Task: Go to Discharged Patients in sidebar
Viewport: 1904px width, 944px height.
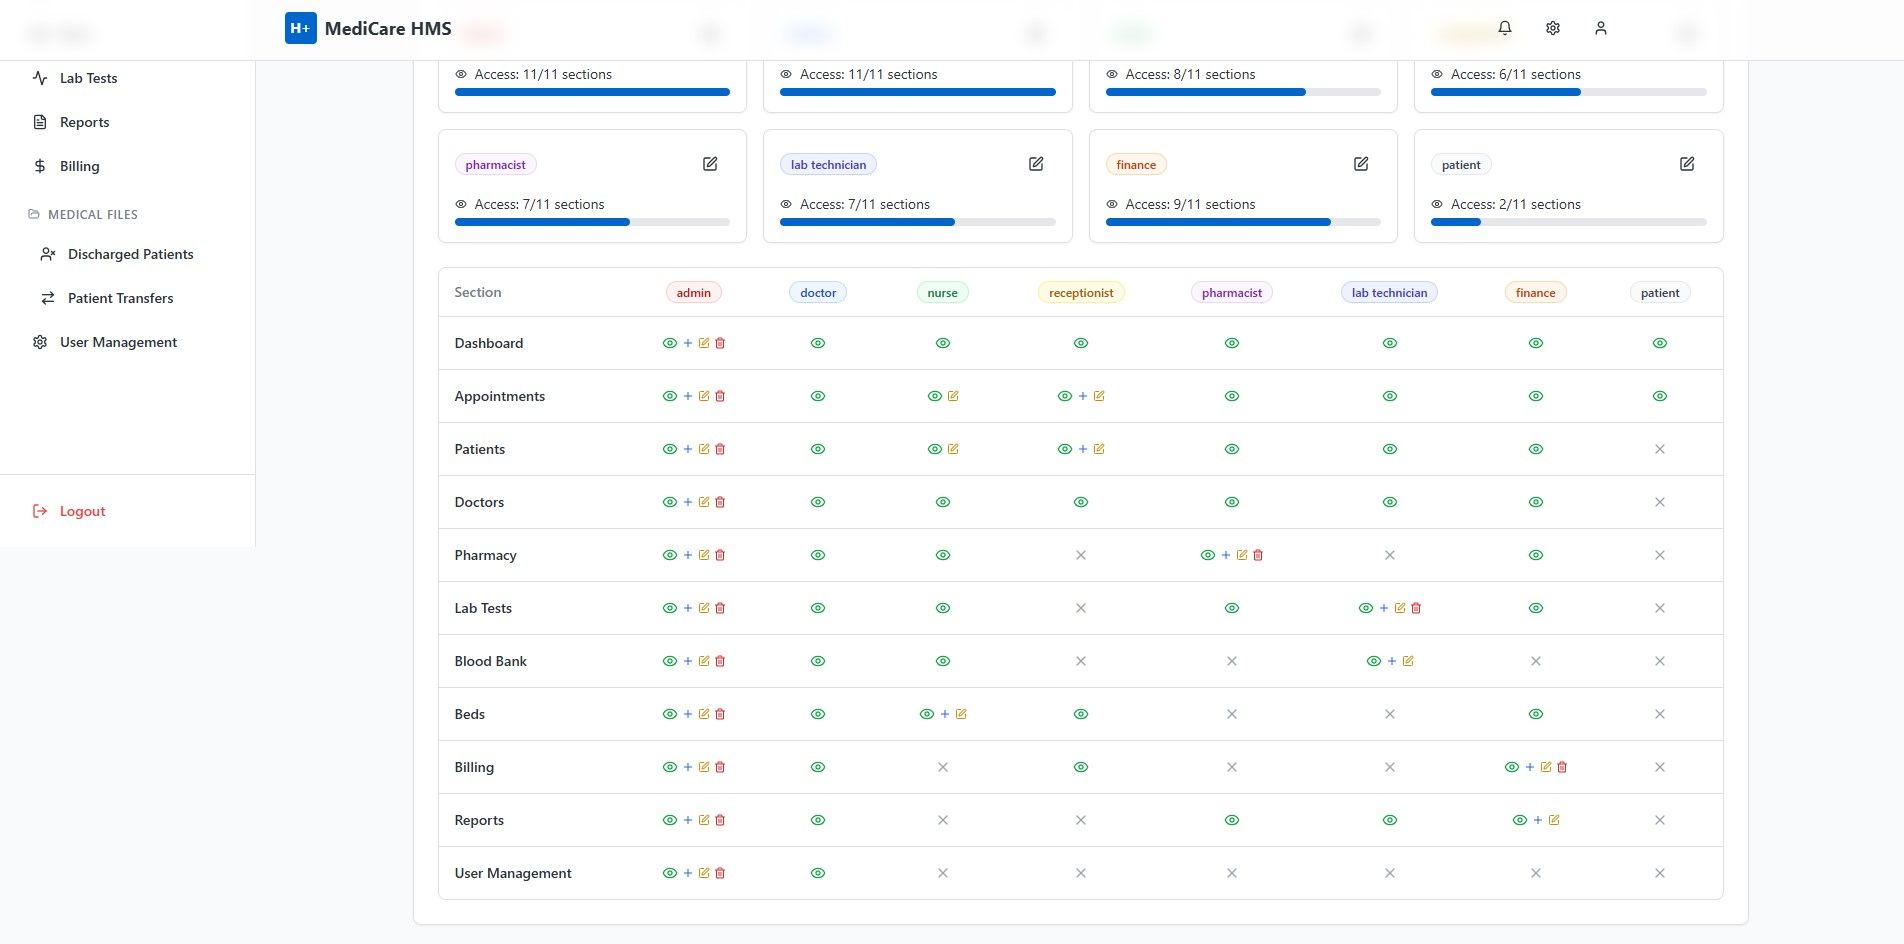Action: [130, 254]
